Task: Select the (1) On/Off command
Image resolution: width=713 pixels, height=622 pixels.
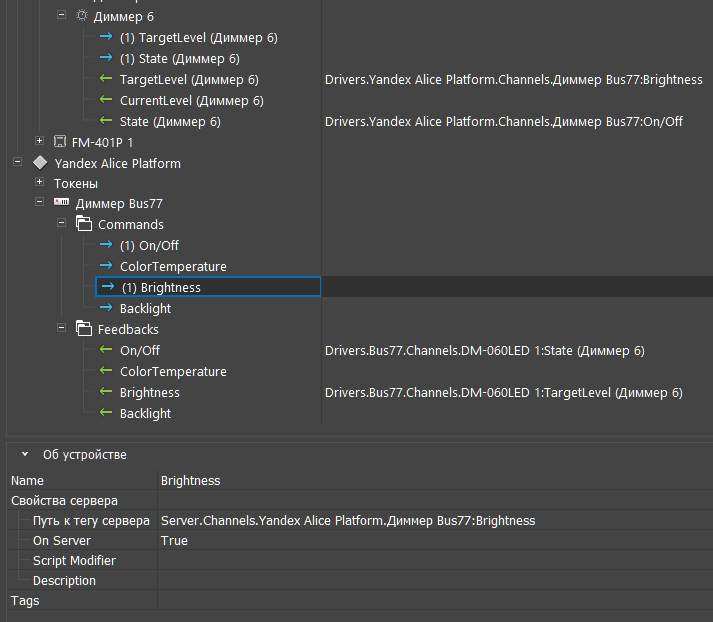Action: pyautogui.click(x=149, y=246)
